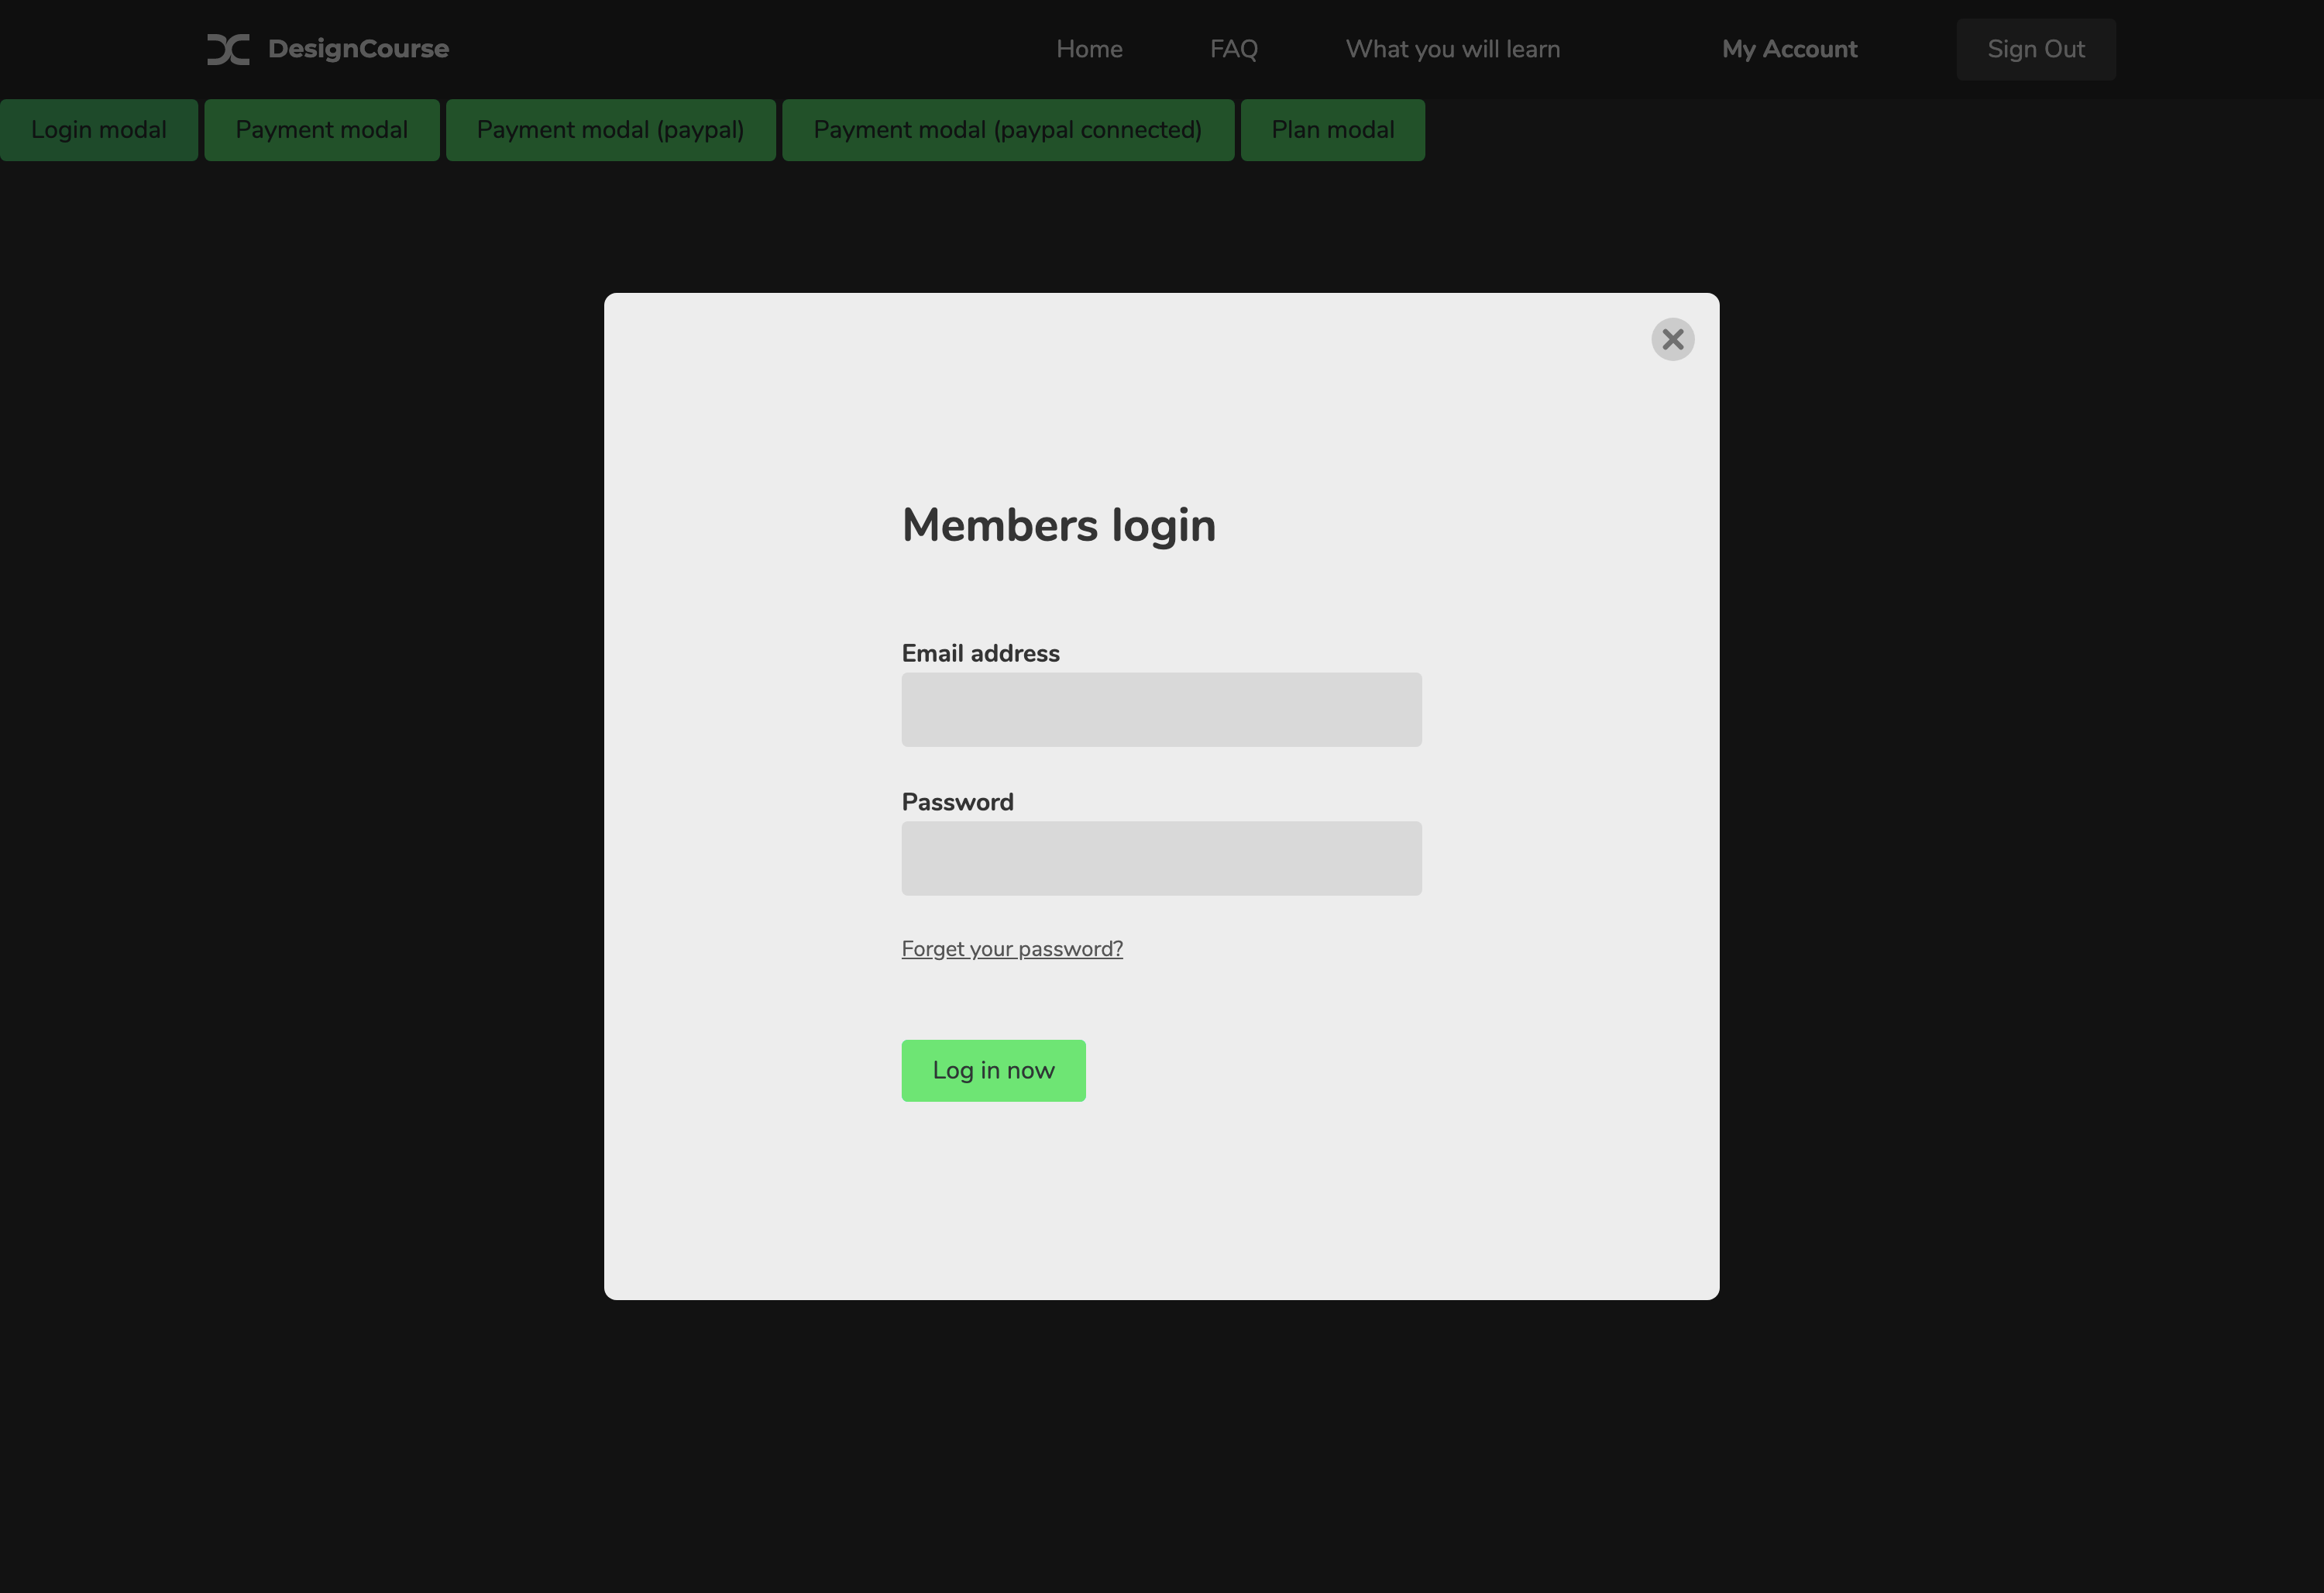This screenshot has width=2324, height=1593.
Task: Close the Members login modal
Action: point(1672,340)
